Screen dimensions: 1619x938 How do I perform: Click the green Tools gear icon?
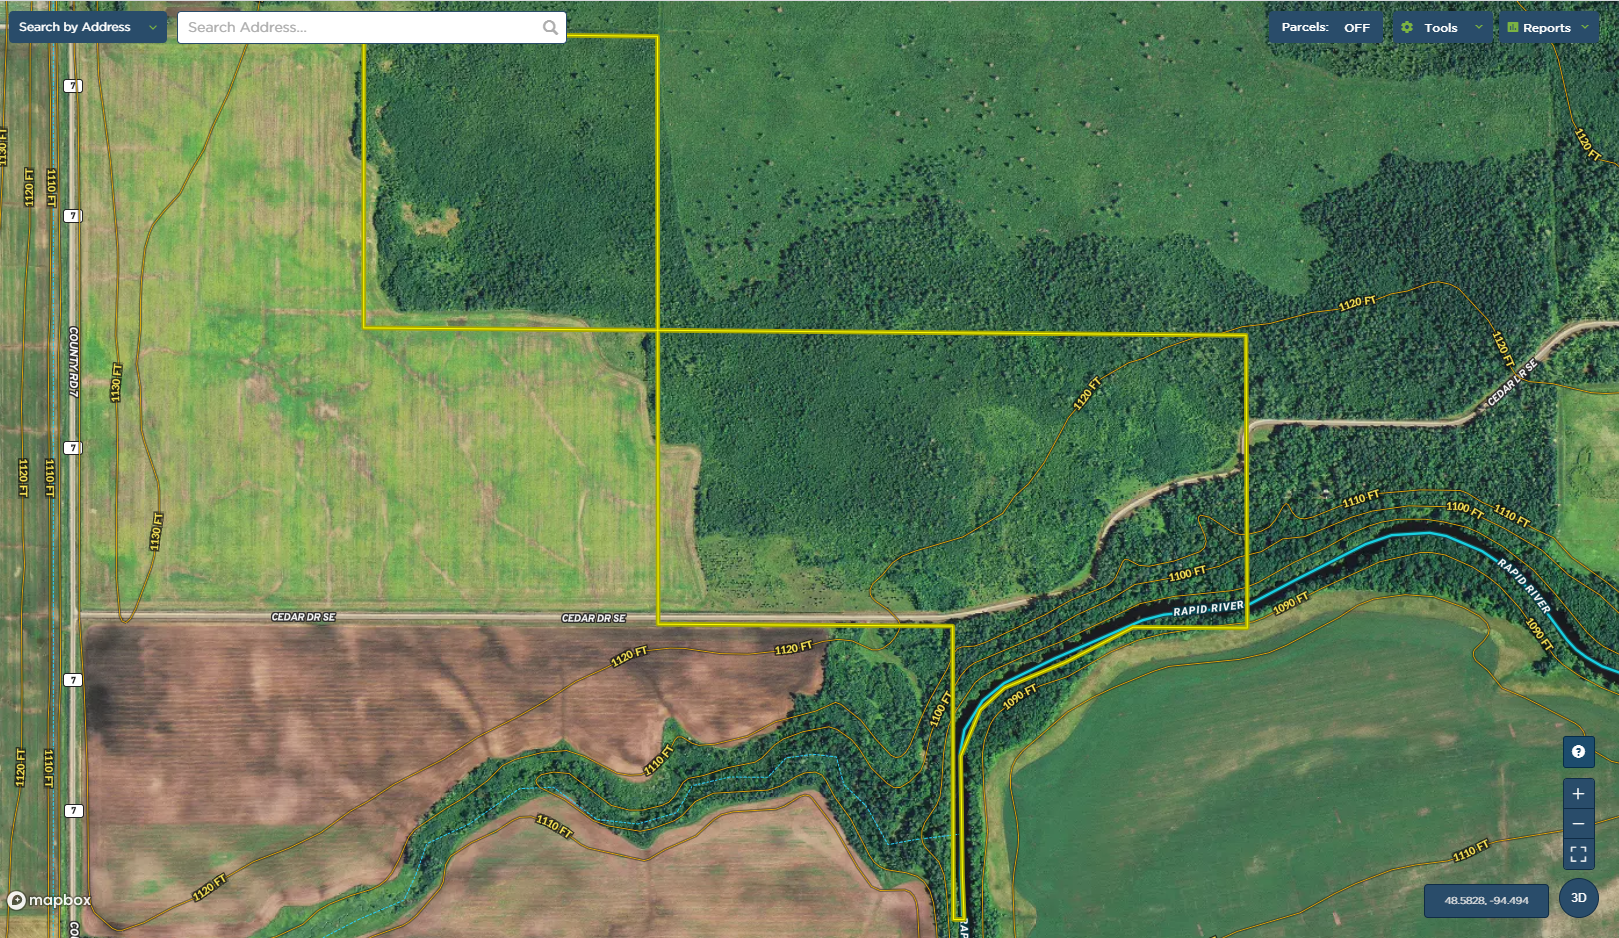click(1407, 28)
